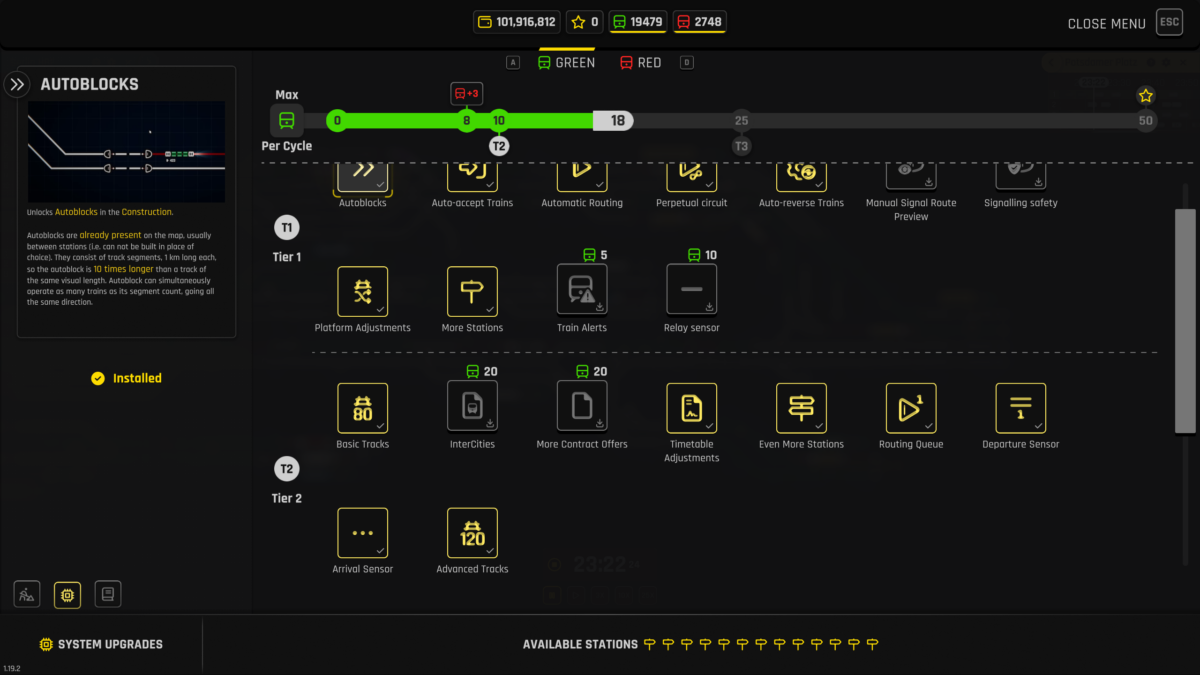Expand the Tier 1 section marker

(287, 227)
